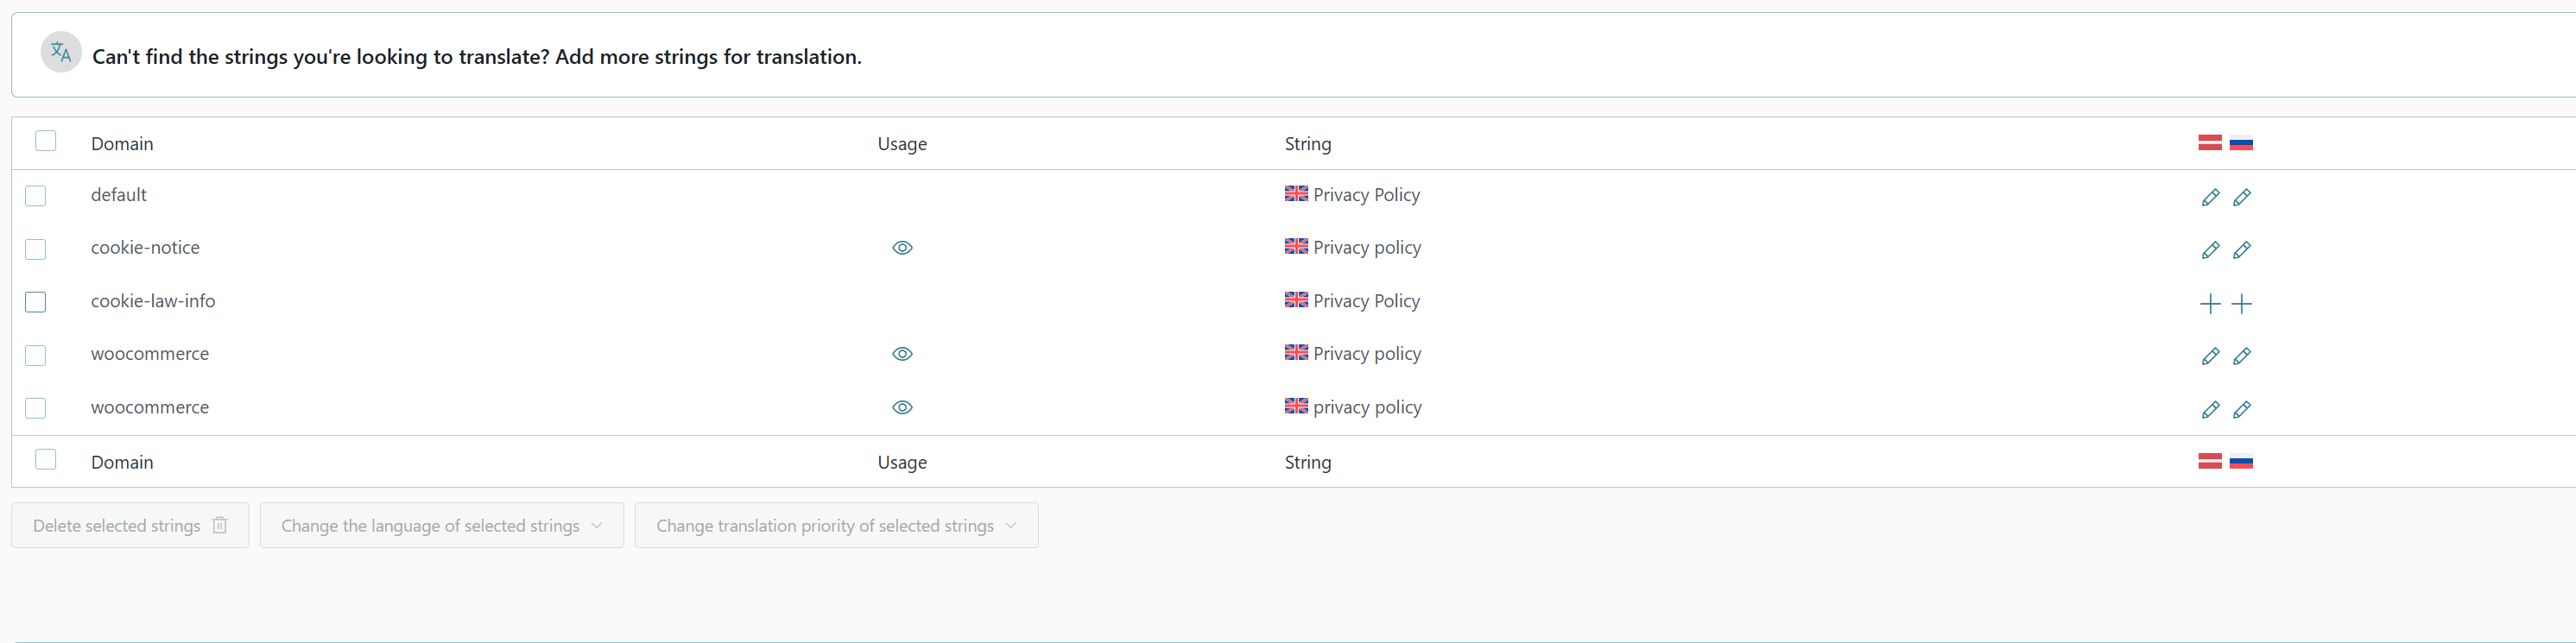Edit Russian translation for the default domain string
This screenshot has height=643, width=2576.
[x=2242, y=198]
